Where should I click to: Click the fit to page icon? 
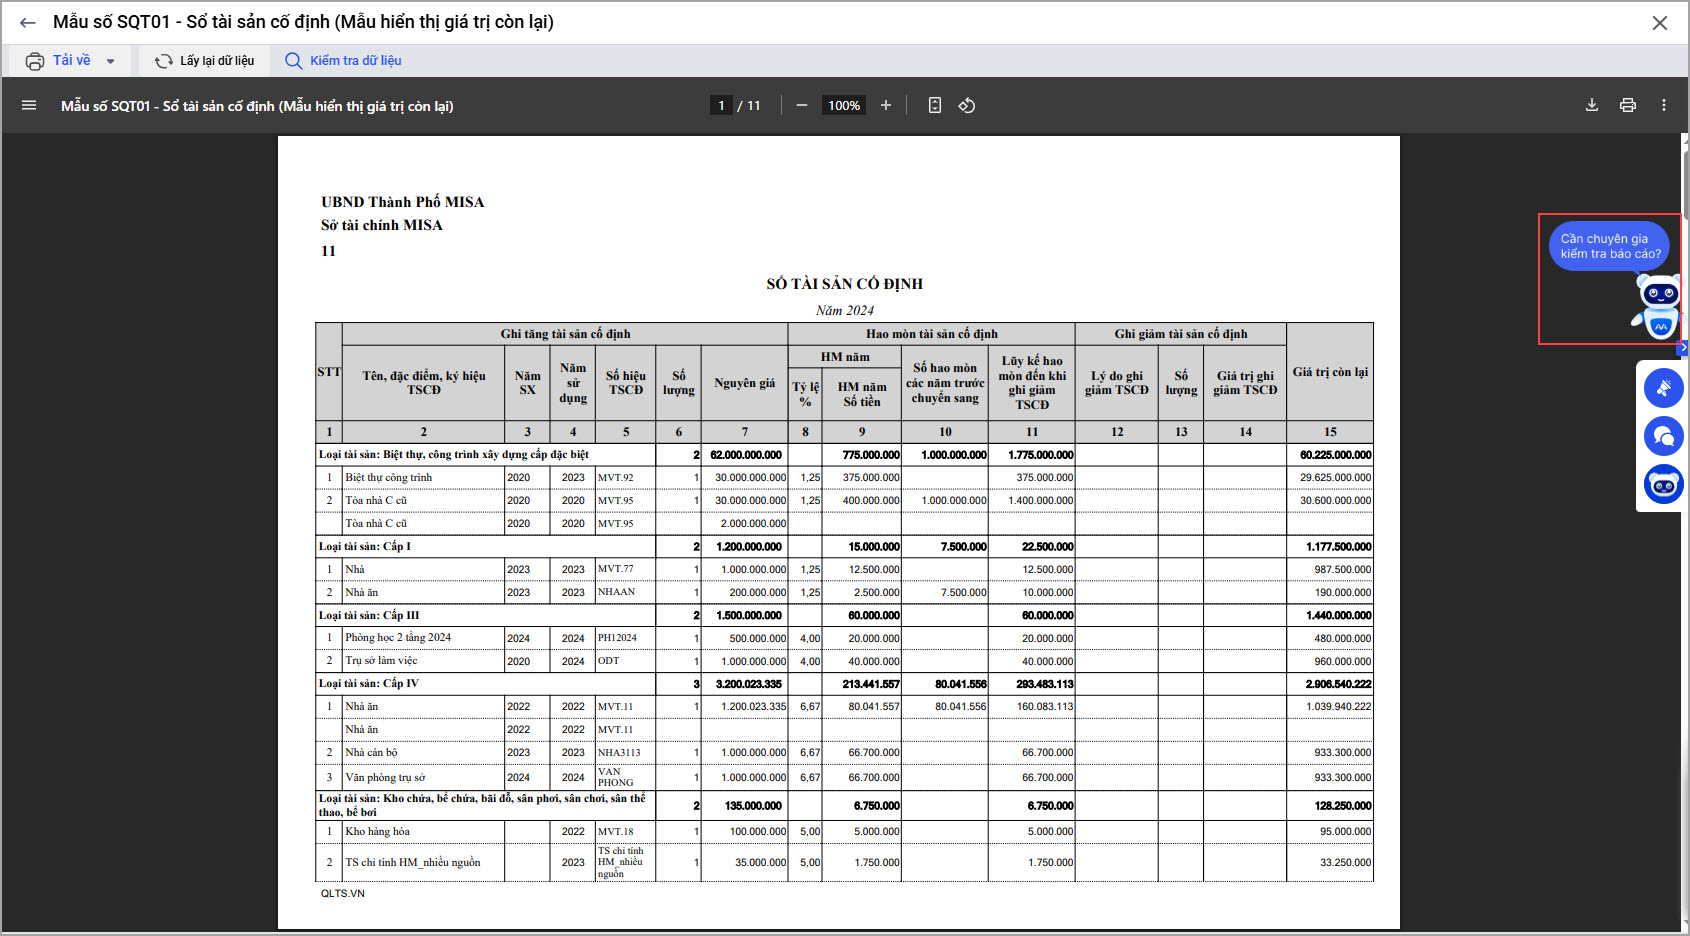pos(934,105)
